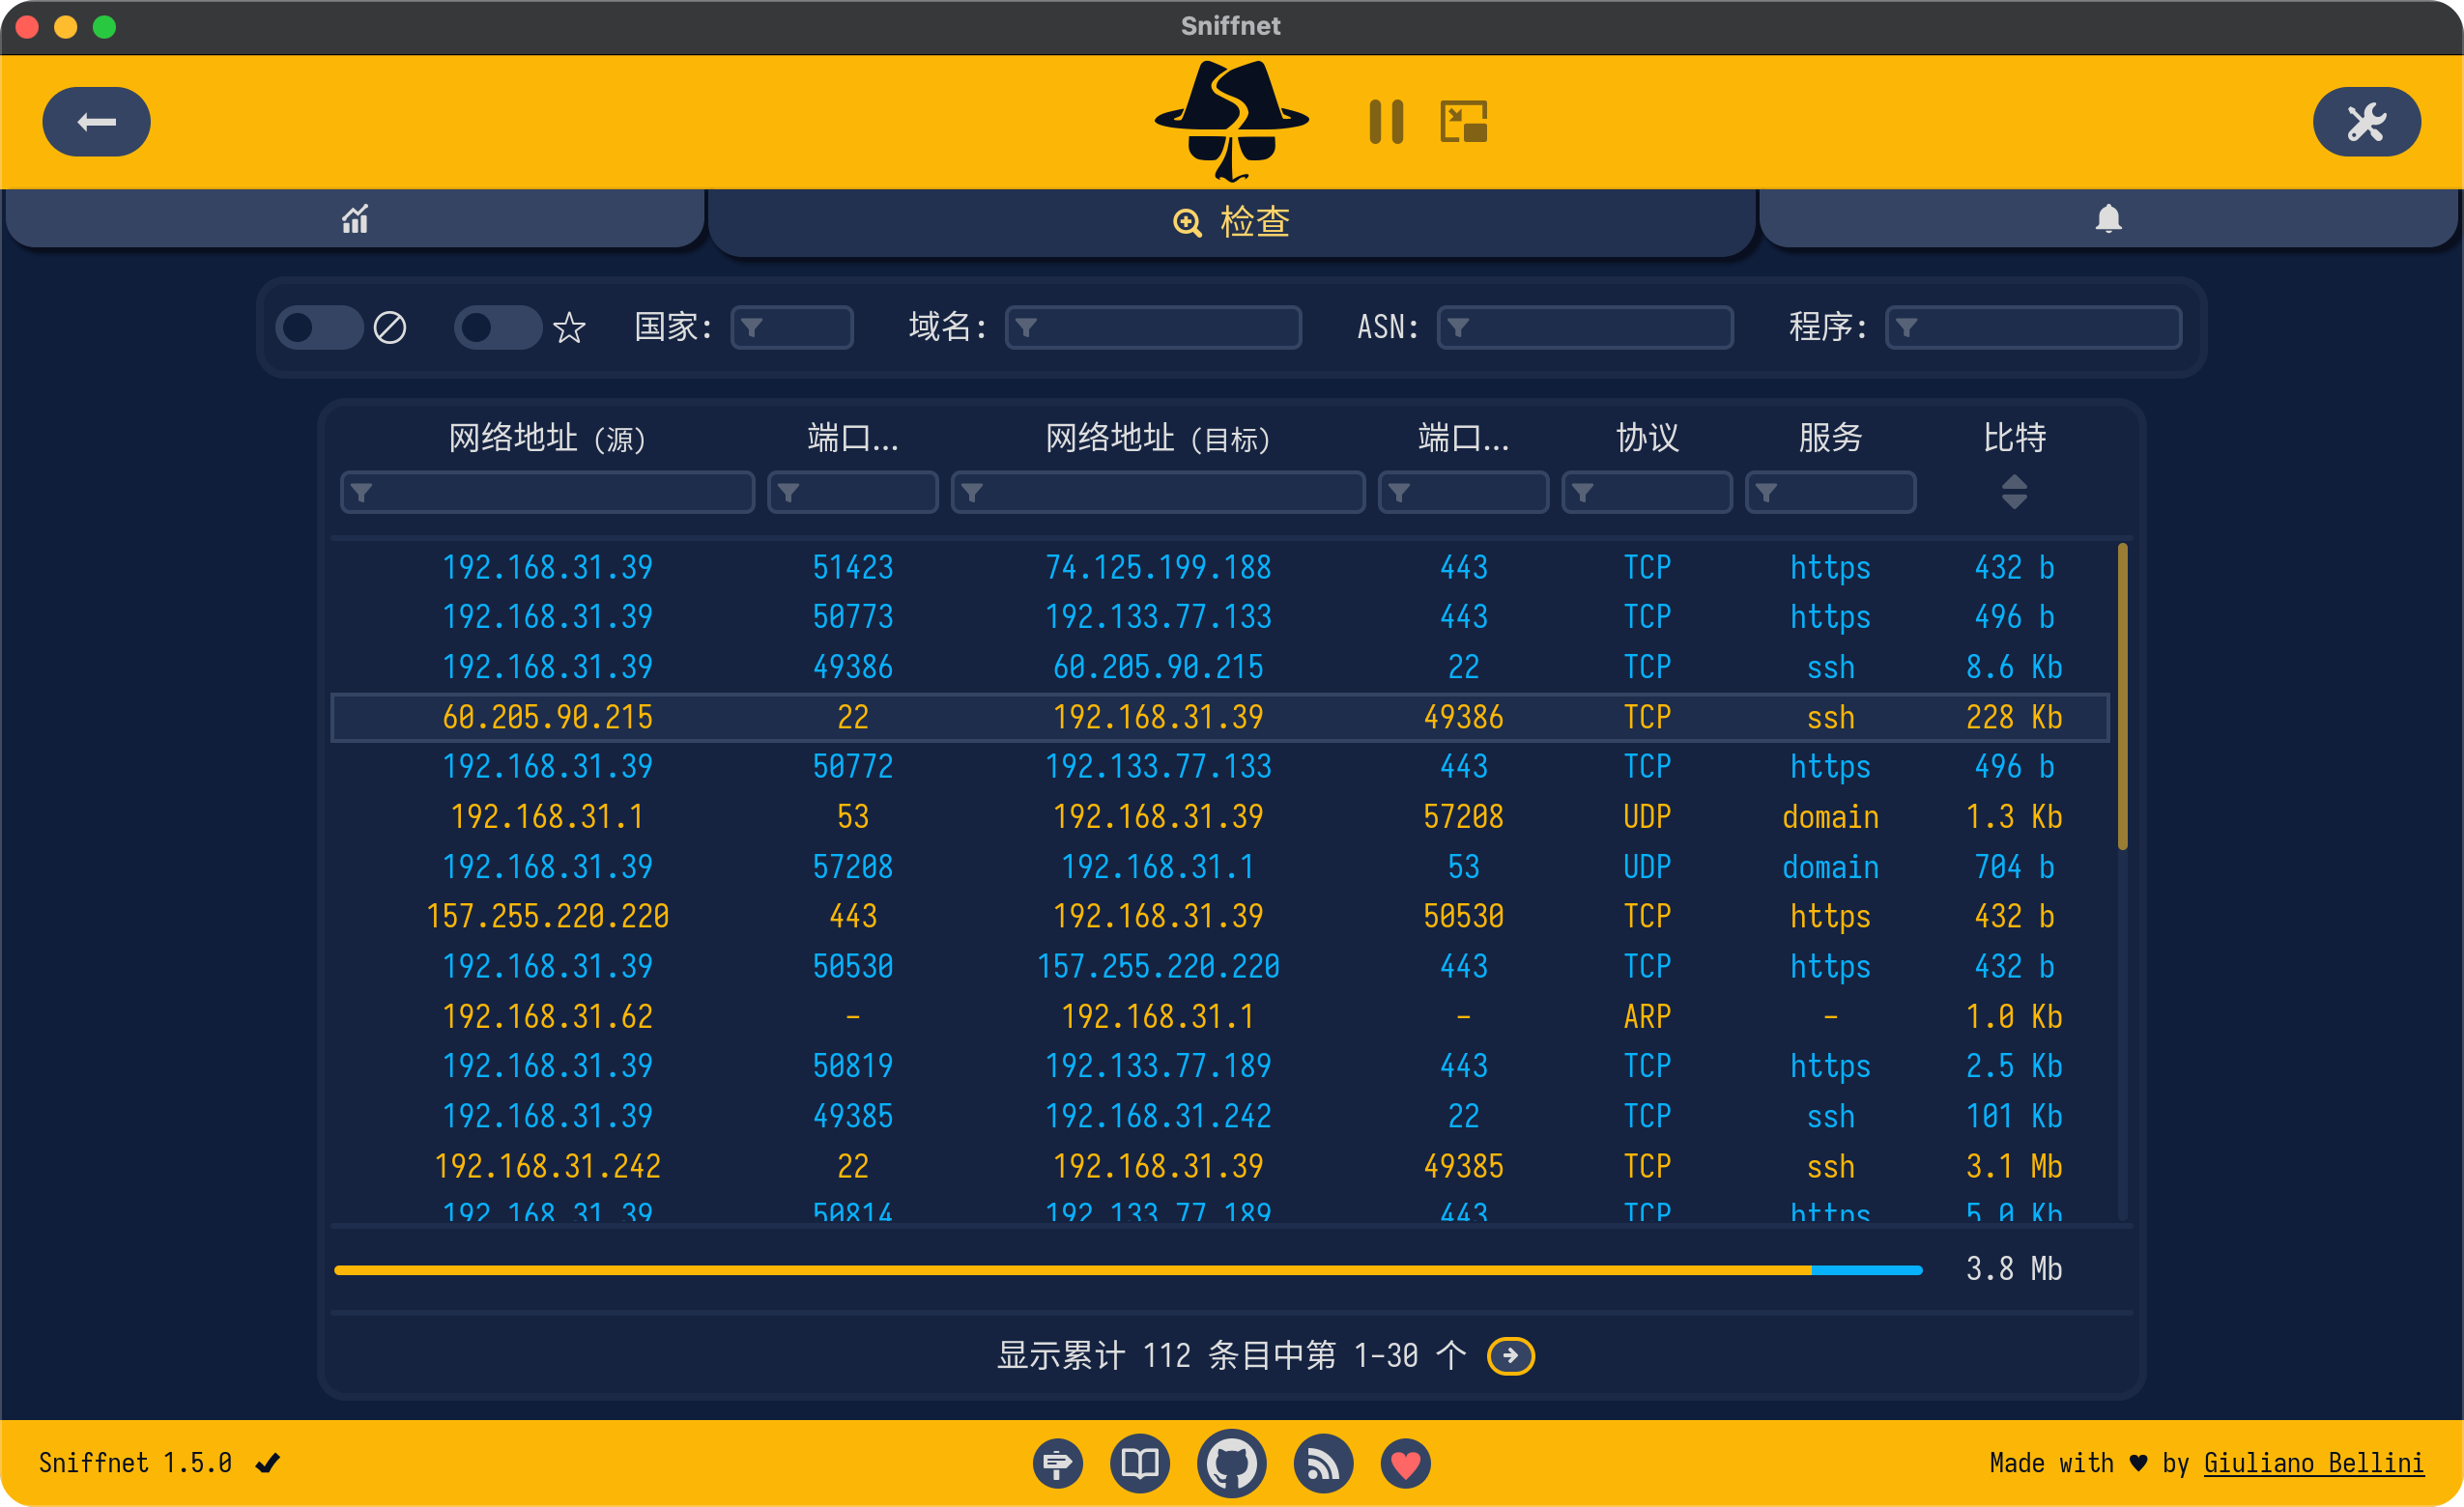The width and height of the screenshot is (2464, 1507).
Task: Open settings with the wrench icon
Action: (x=2366, y=122)
